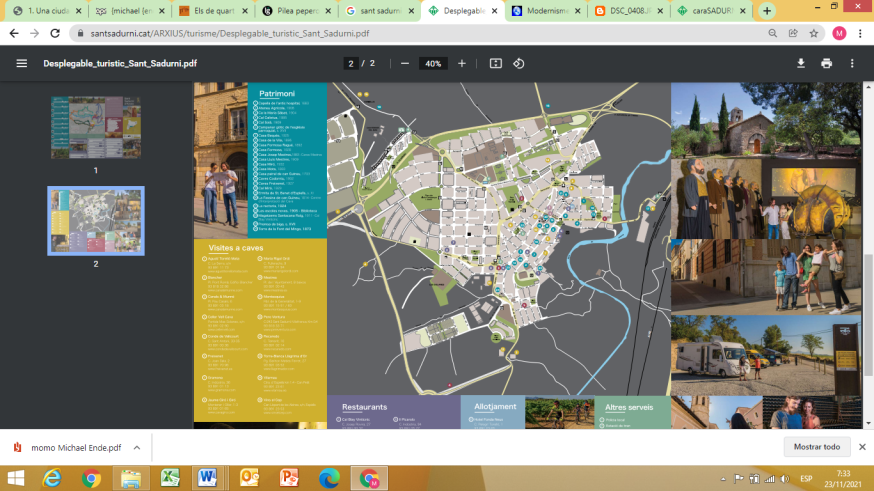Select the page 1 thumbnail
This screenshot has height=491, width=874.
pyautogui.click(x=96, y=127)
